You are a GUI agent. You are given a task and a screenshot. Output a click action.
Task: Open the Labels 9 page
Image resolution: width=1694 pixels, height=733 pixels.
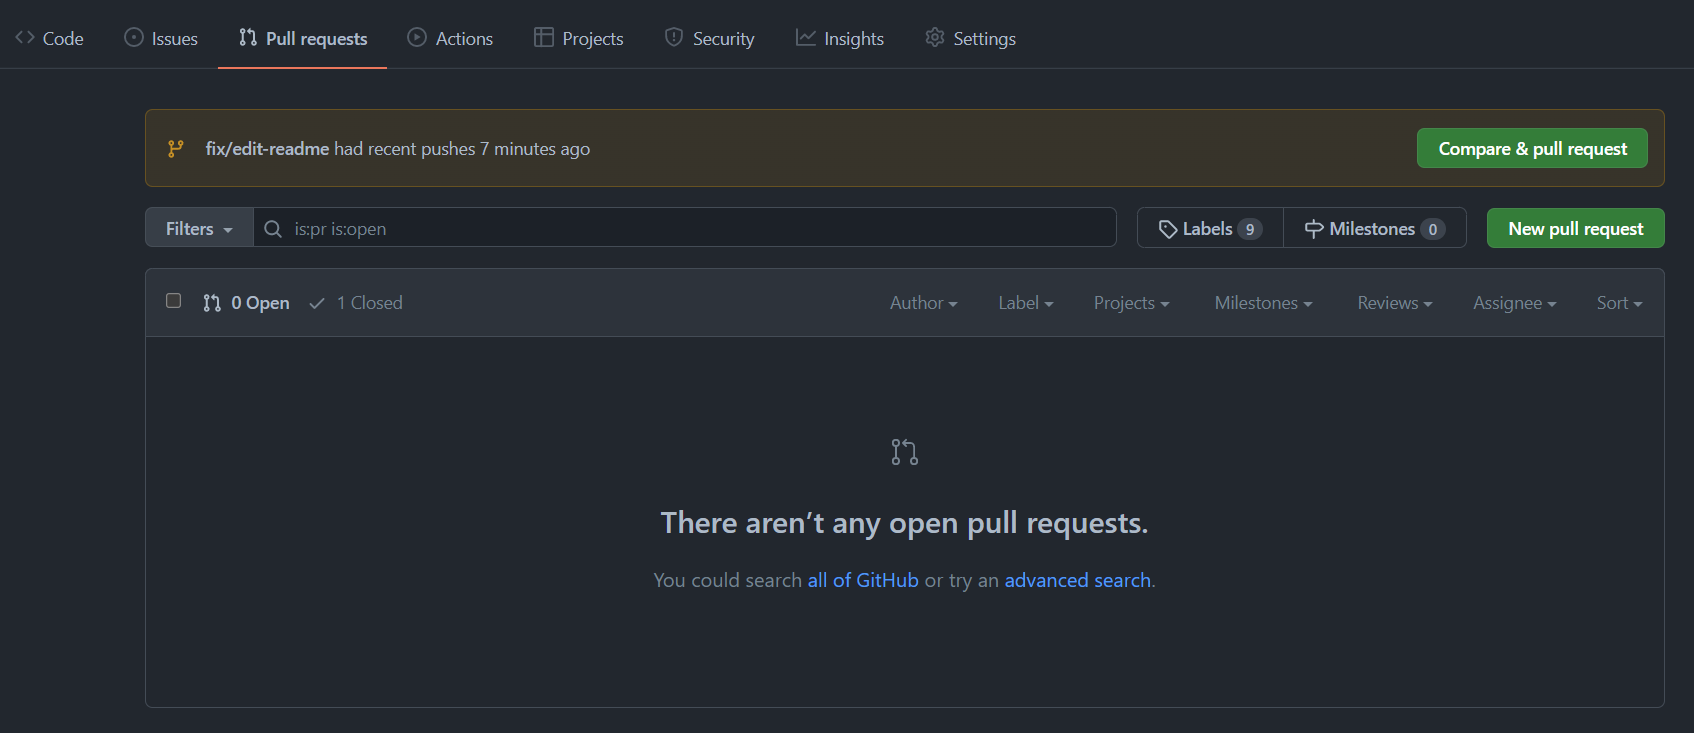pyautogui.click(x=1210, y=228)
